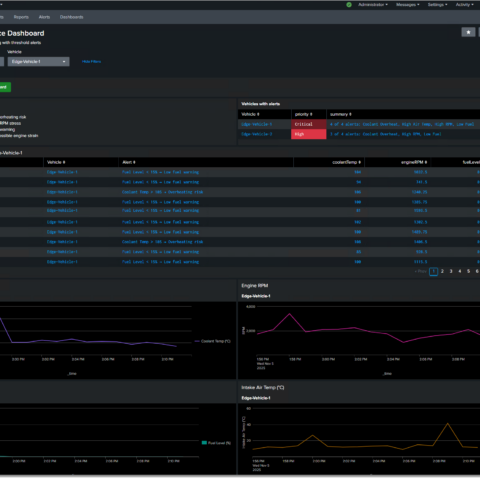
Task: Jump to page 4 of alerts
Action: (460, 271)
